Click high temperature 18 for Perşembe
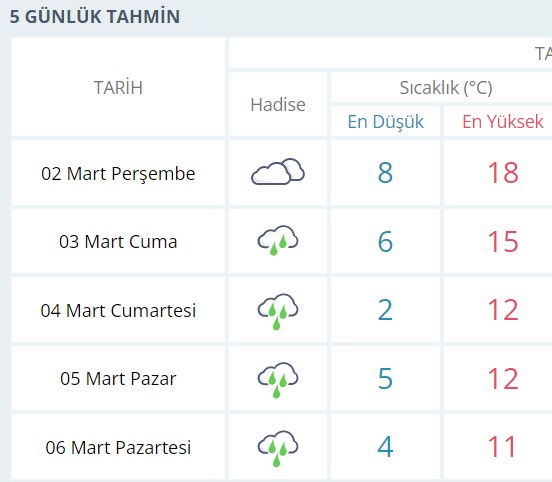 pyautogui.click(x=503, y=173)
